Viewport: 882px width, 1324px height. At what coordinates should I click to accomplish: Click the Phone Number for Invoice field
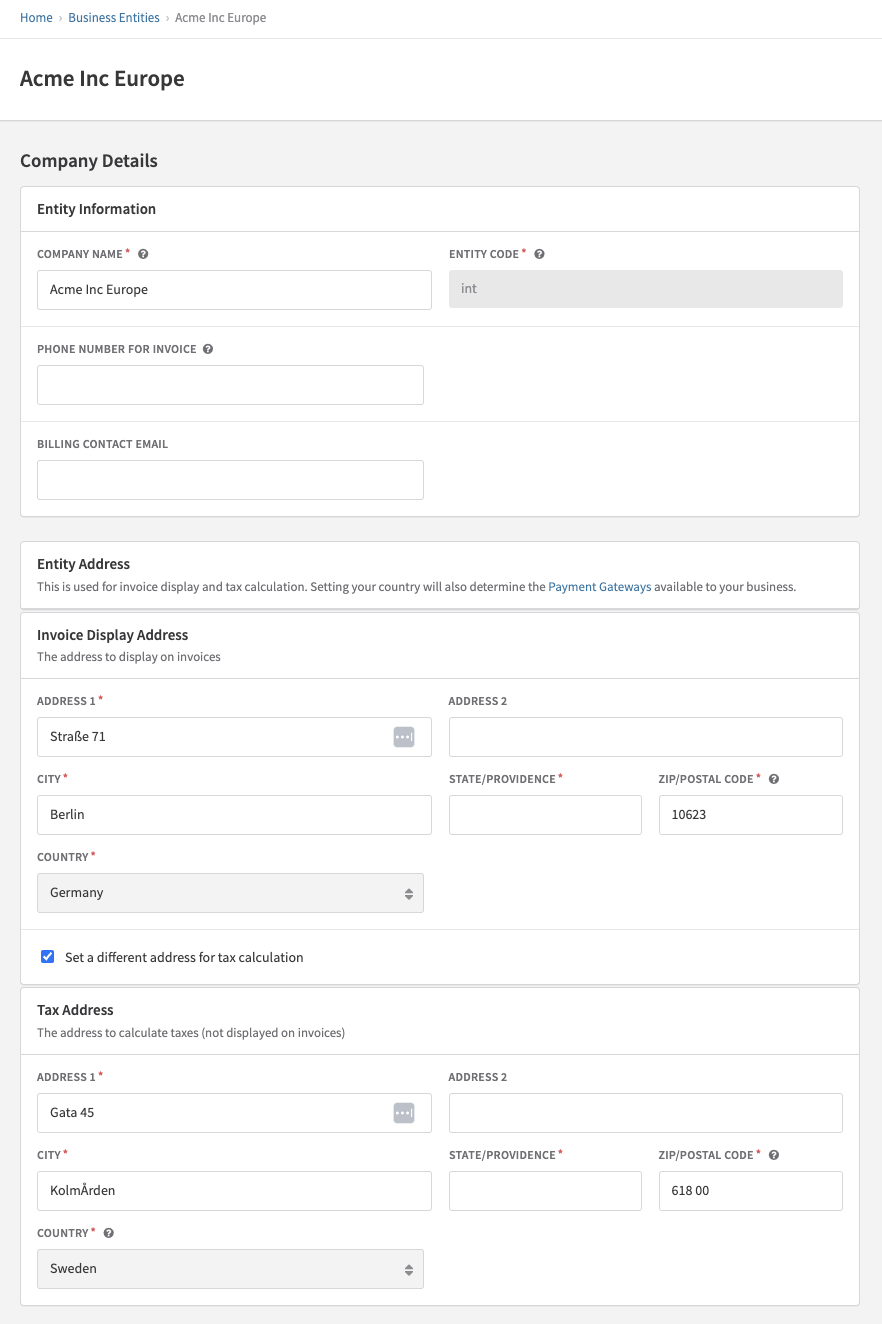tap(230, 385)
